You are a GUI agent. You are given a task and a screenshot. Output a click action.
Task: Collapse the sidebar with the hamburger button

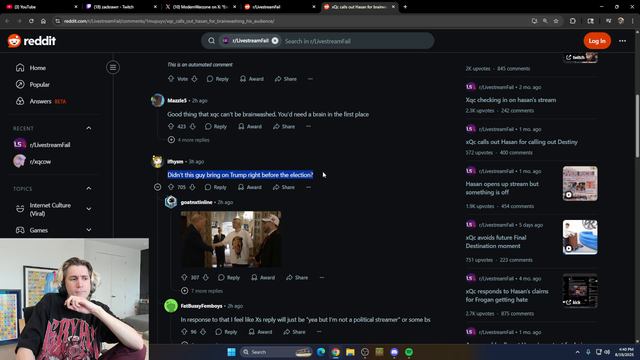coord(113,67)
